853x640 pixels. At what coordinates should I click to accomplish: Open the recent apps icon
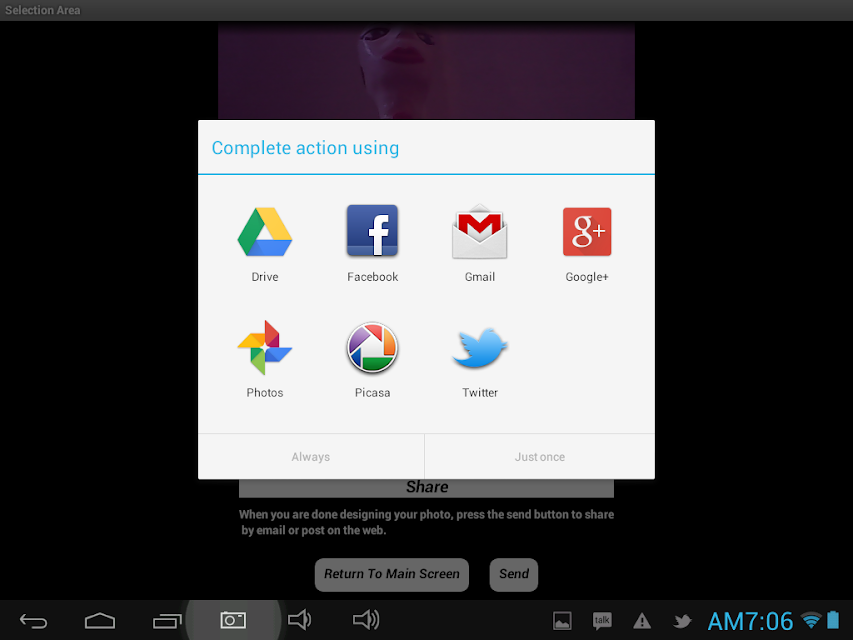pyautogui.click(x=167, y=621)
